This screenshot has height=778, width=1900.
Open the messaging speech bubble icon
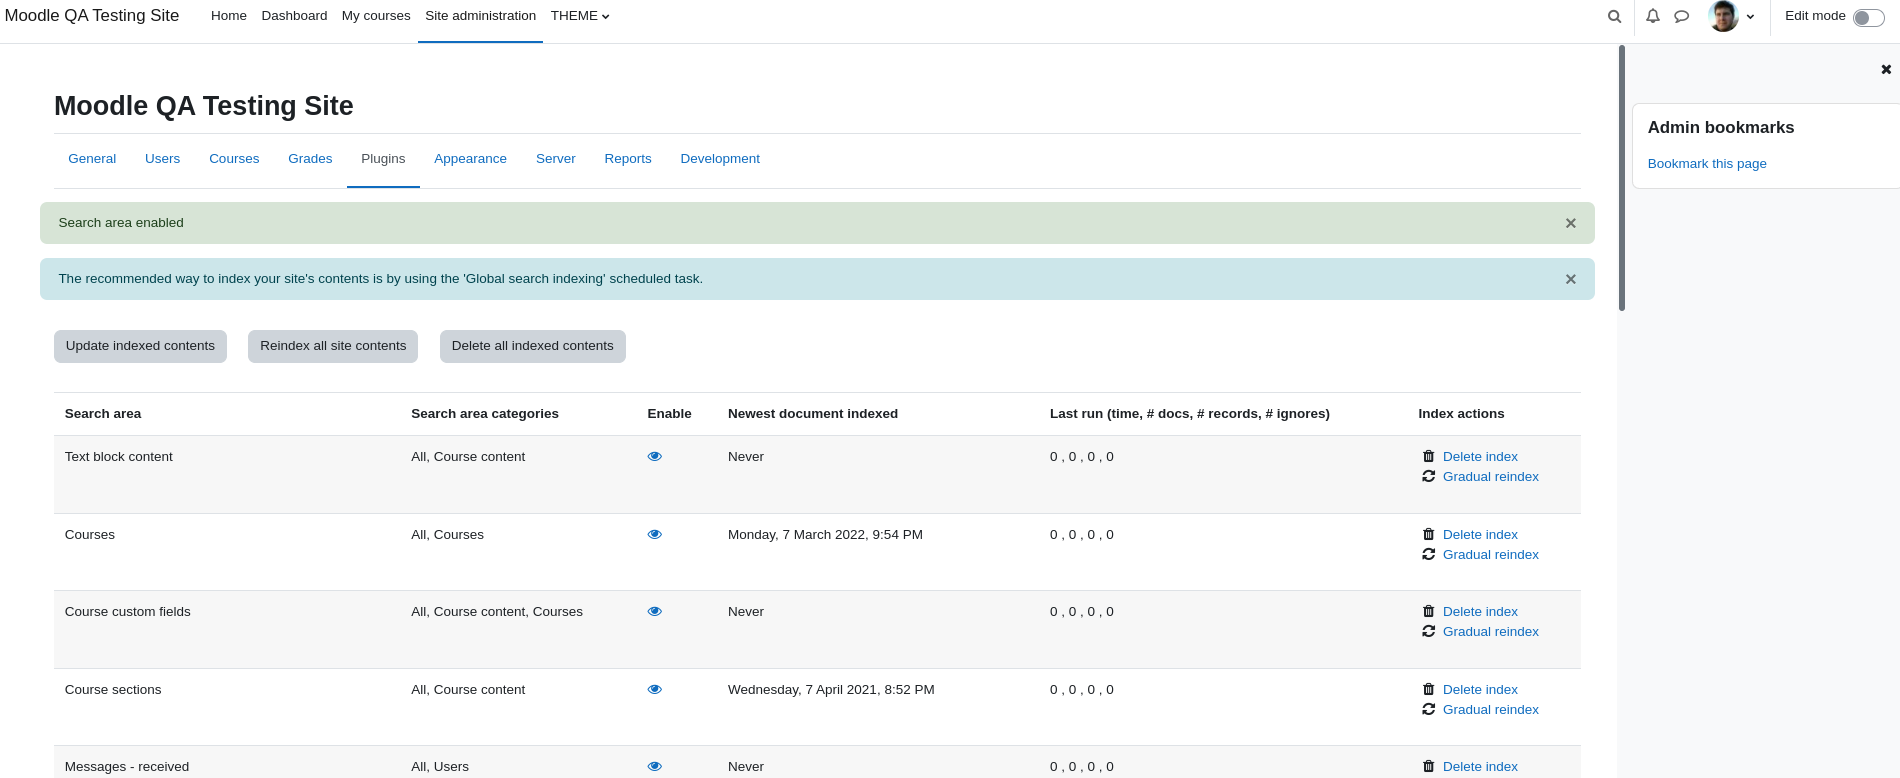[x=1682, y=16]
